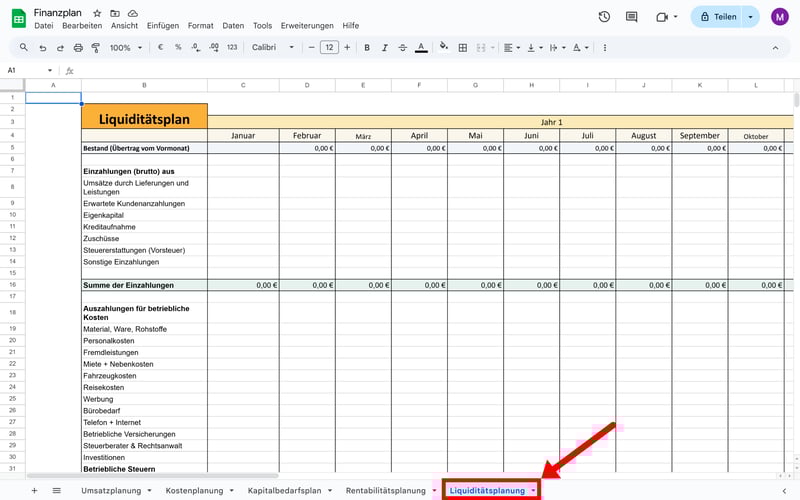Open version history clock icon

604,17
